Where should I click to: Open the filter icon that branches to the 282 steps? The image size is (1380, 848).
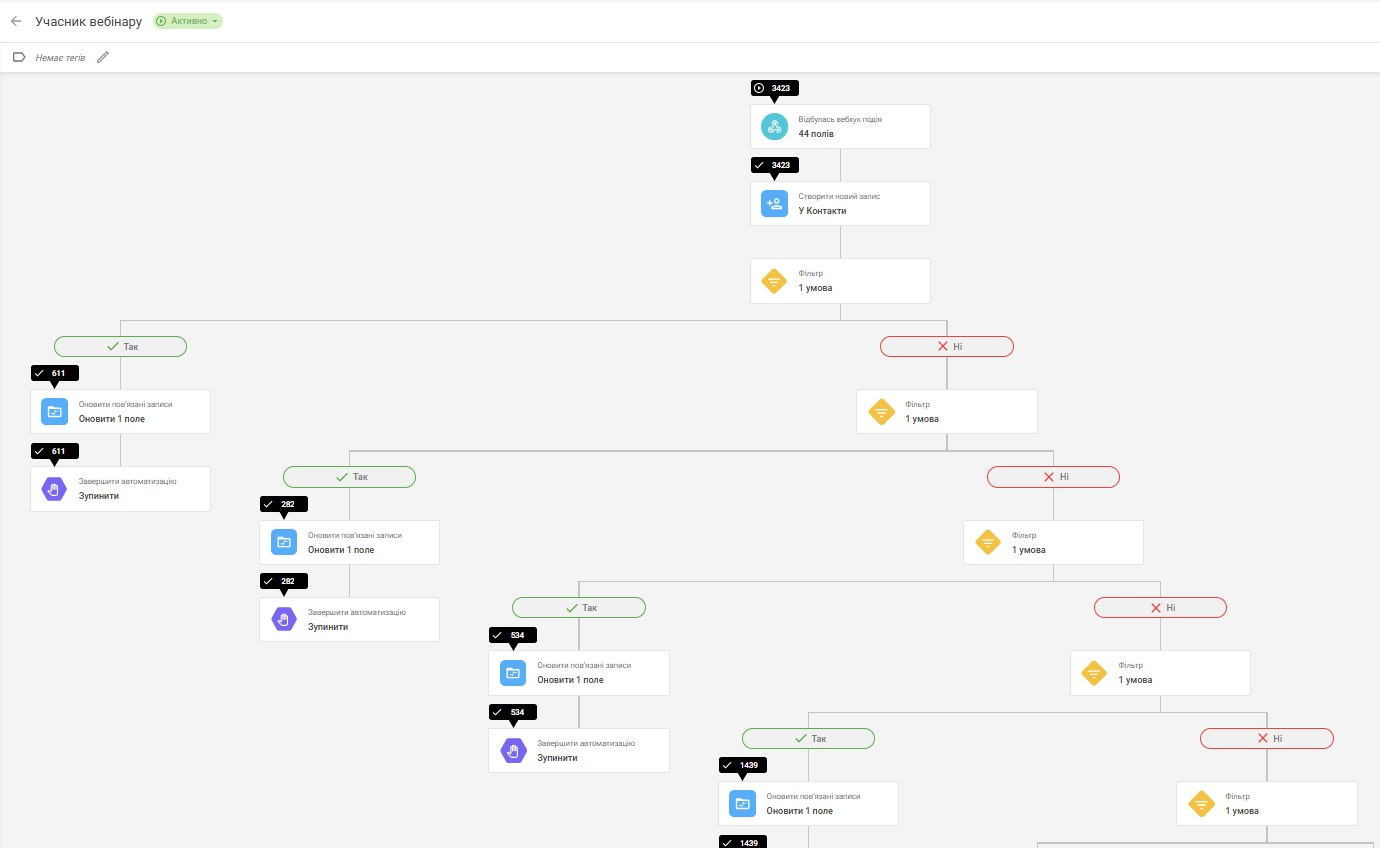881,411
